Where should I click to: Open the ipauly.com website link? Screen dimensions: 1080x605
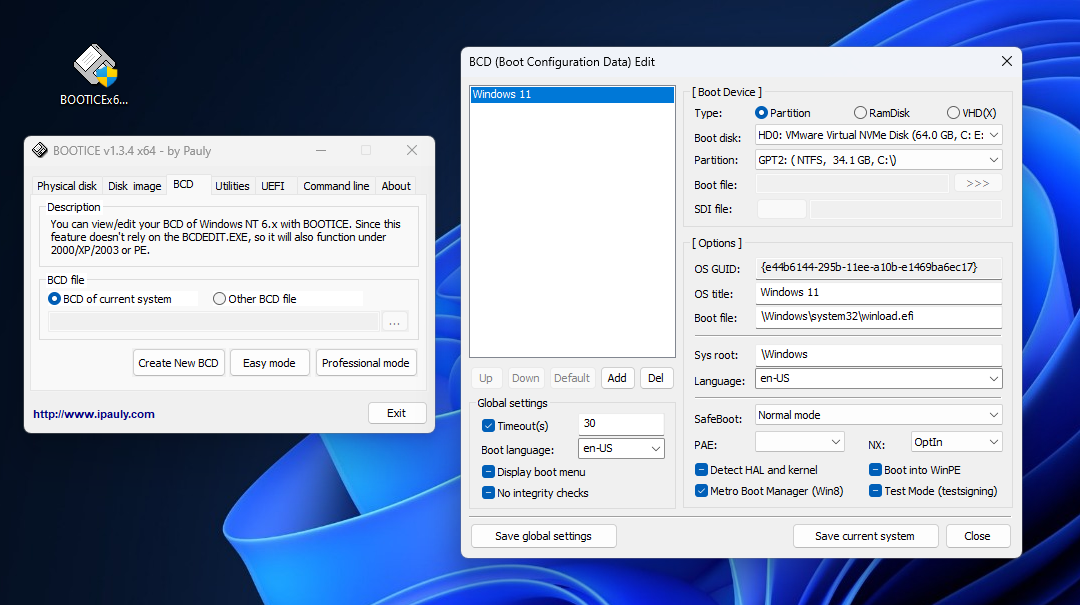click(x=94, y=414)
